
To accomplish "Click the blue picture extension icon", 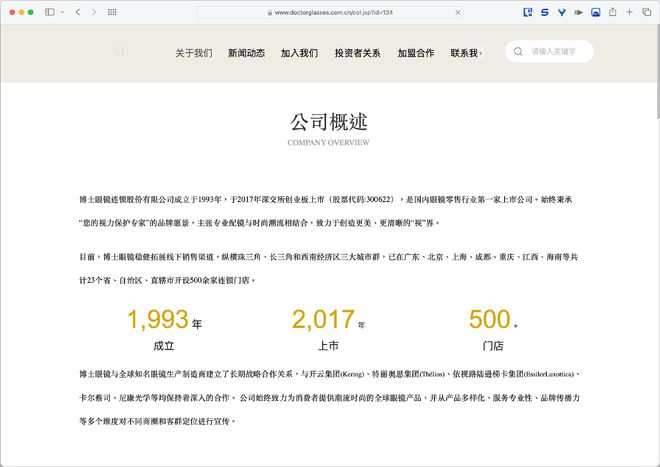I will pyautogui.click(x=596, y=12).
